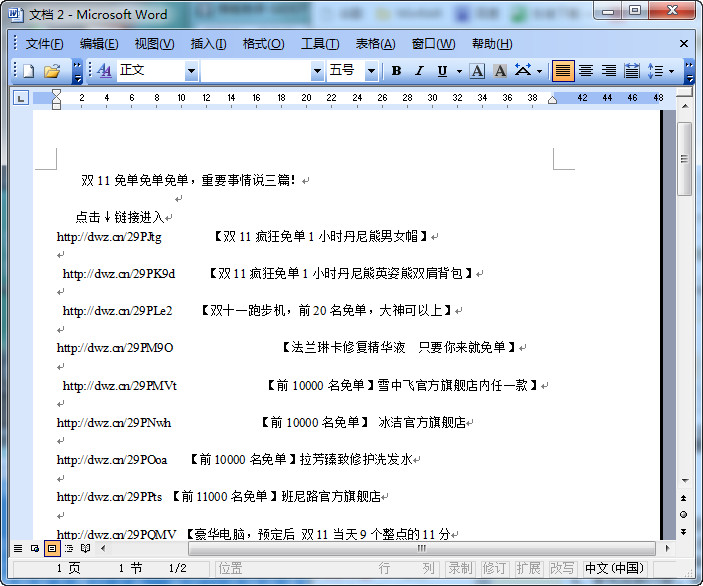This screenshot has width=703, height=586.
Task: Open the font size dropdown showing 五号
Action: [371, 71]
